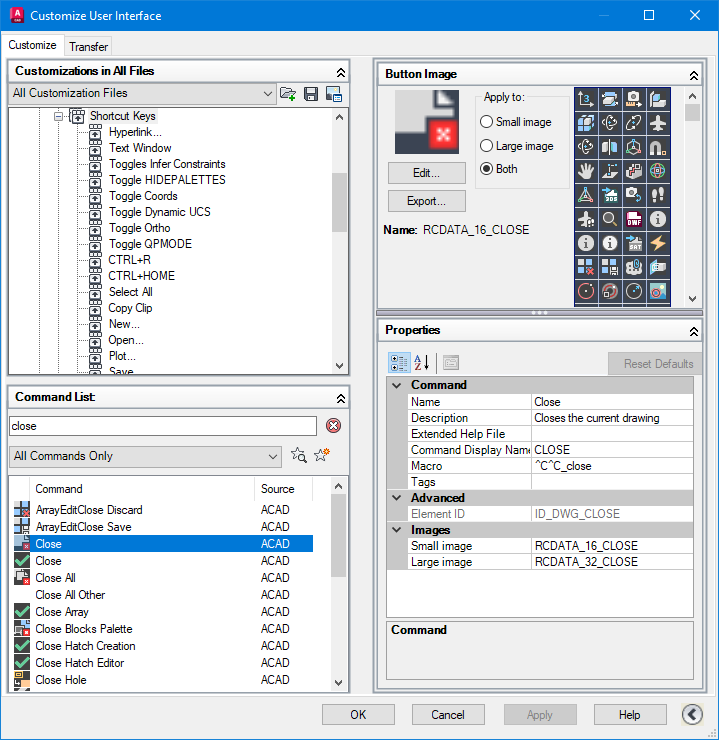Select the Hyperlink... shortcut key
Viewport: 719px width, 740px height.
coord(135,132)
